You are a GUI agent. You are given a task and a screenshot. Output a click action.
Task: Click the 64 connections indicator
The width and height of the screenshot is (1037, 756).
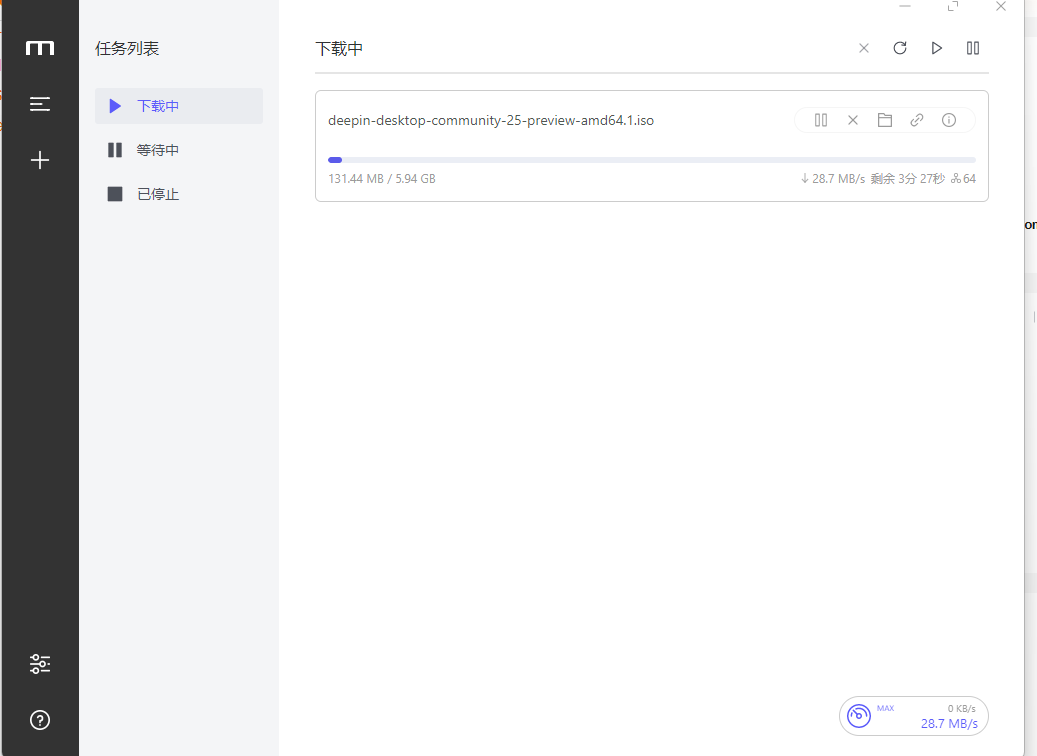coord(964,179)
